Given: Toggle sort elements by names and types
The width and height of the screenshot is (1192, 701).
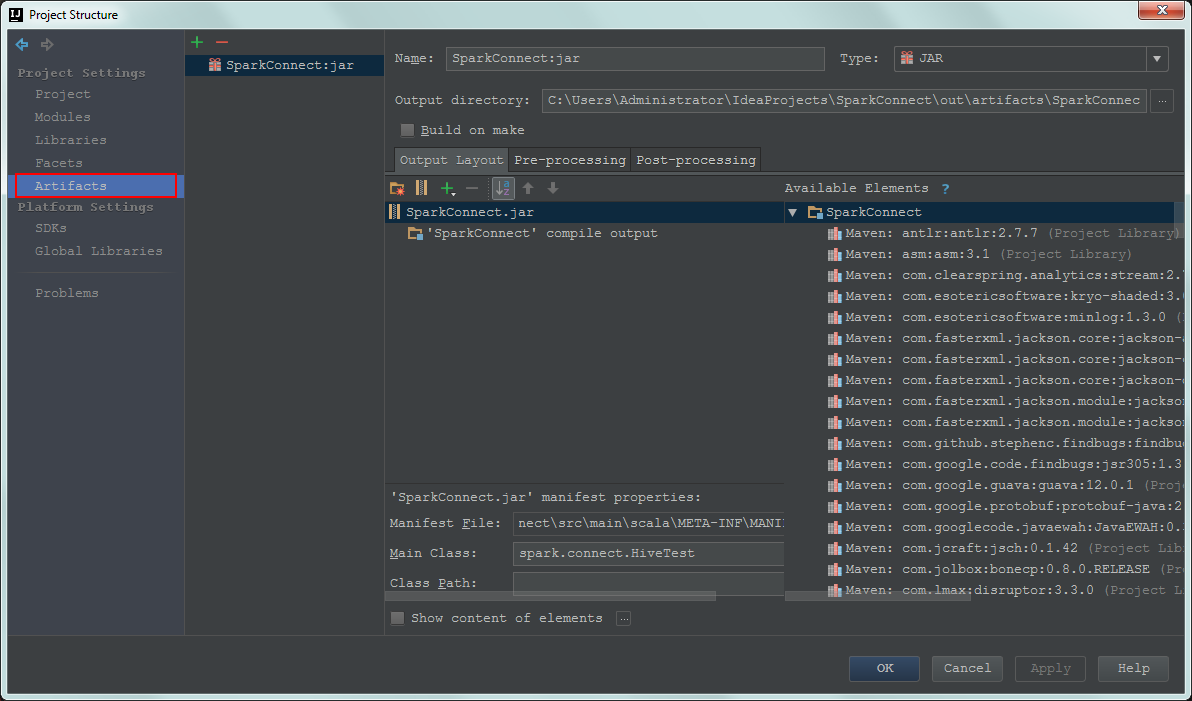Looking at the screenshot, I should pos(503,189).
